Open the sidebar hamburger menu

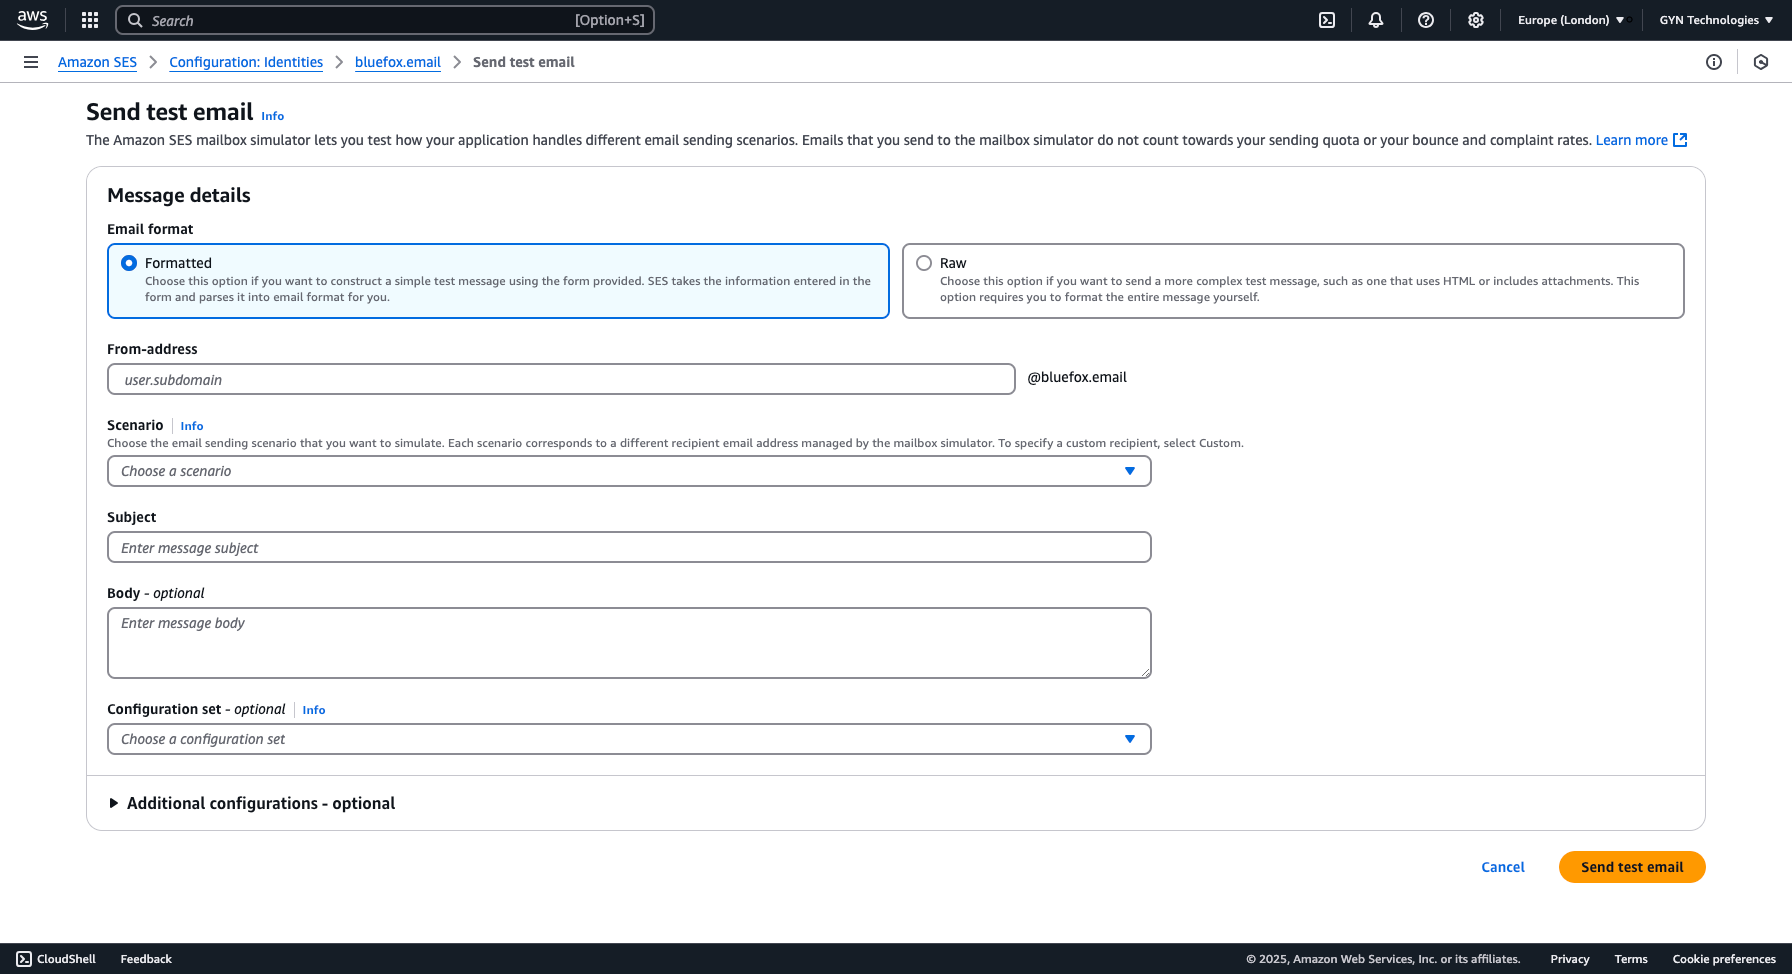pyautogui.click(x=30, y=62)
